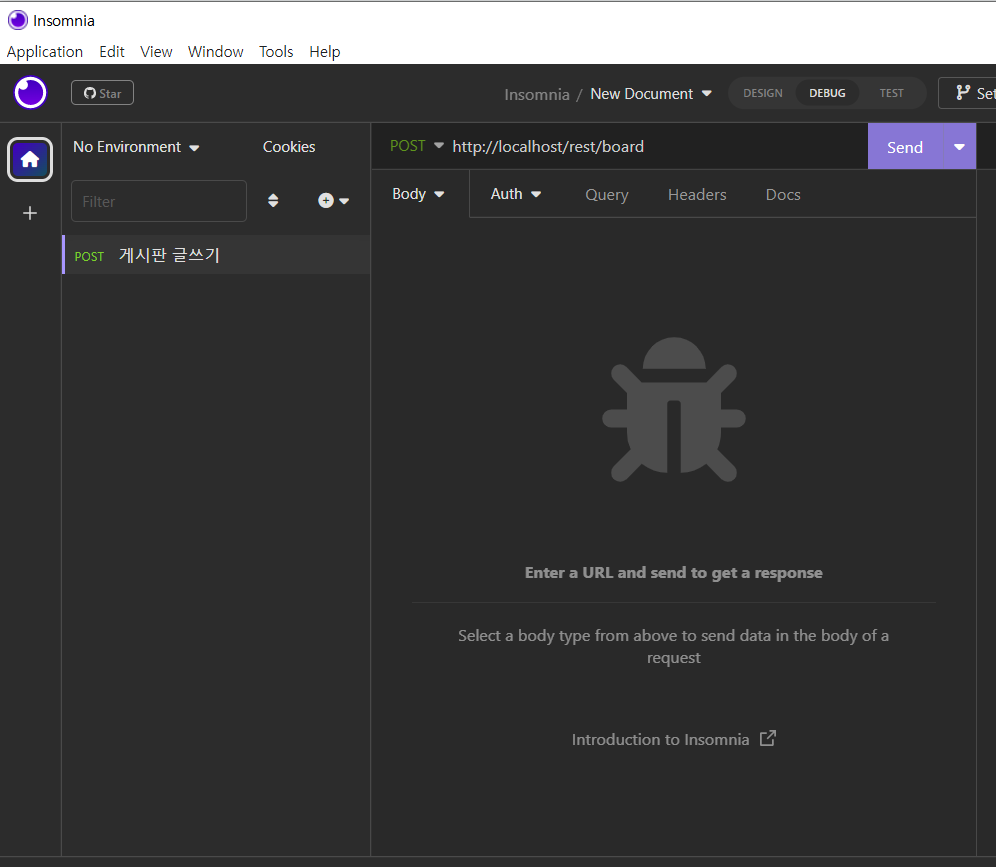Open the View menu
The height and width of the screenshot is (867, 996).
point(156,51)
